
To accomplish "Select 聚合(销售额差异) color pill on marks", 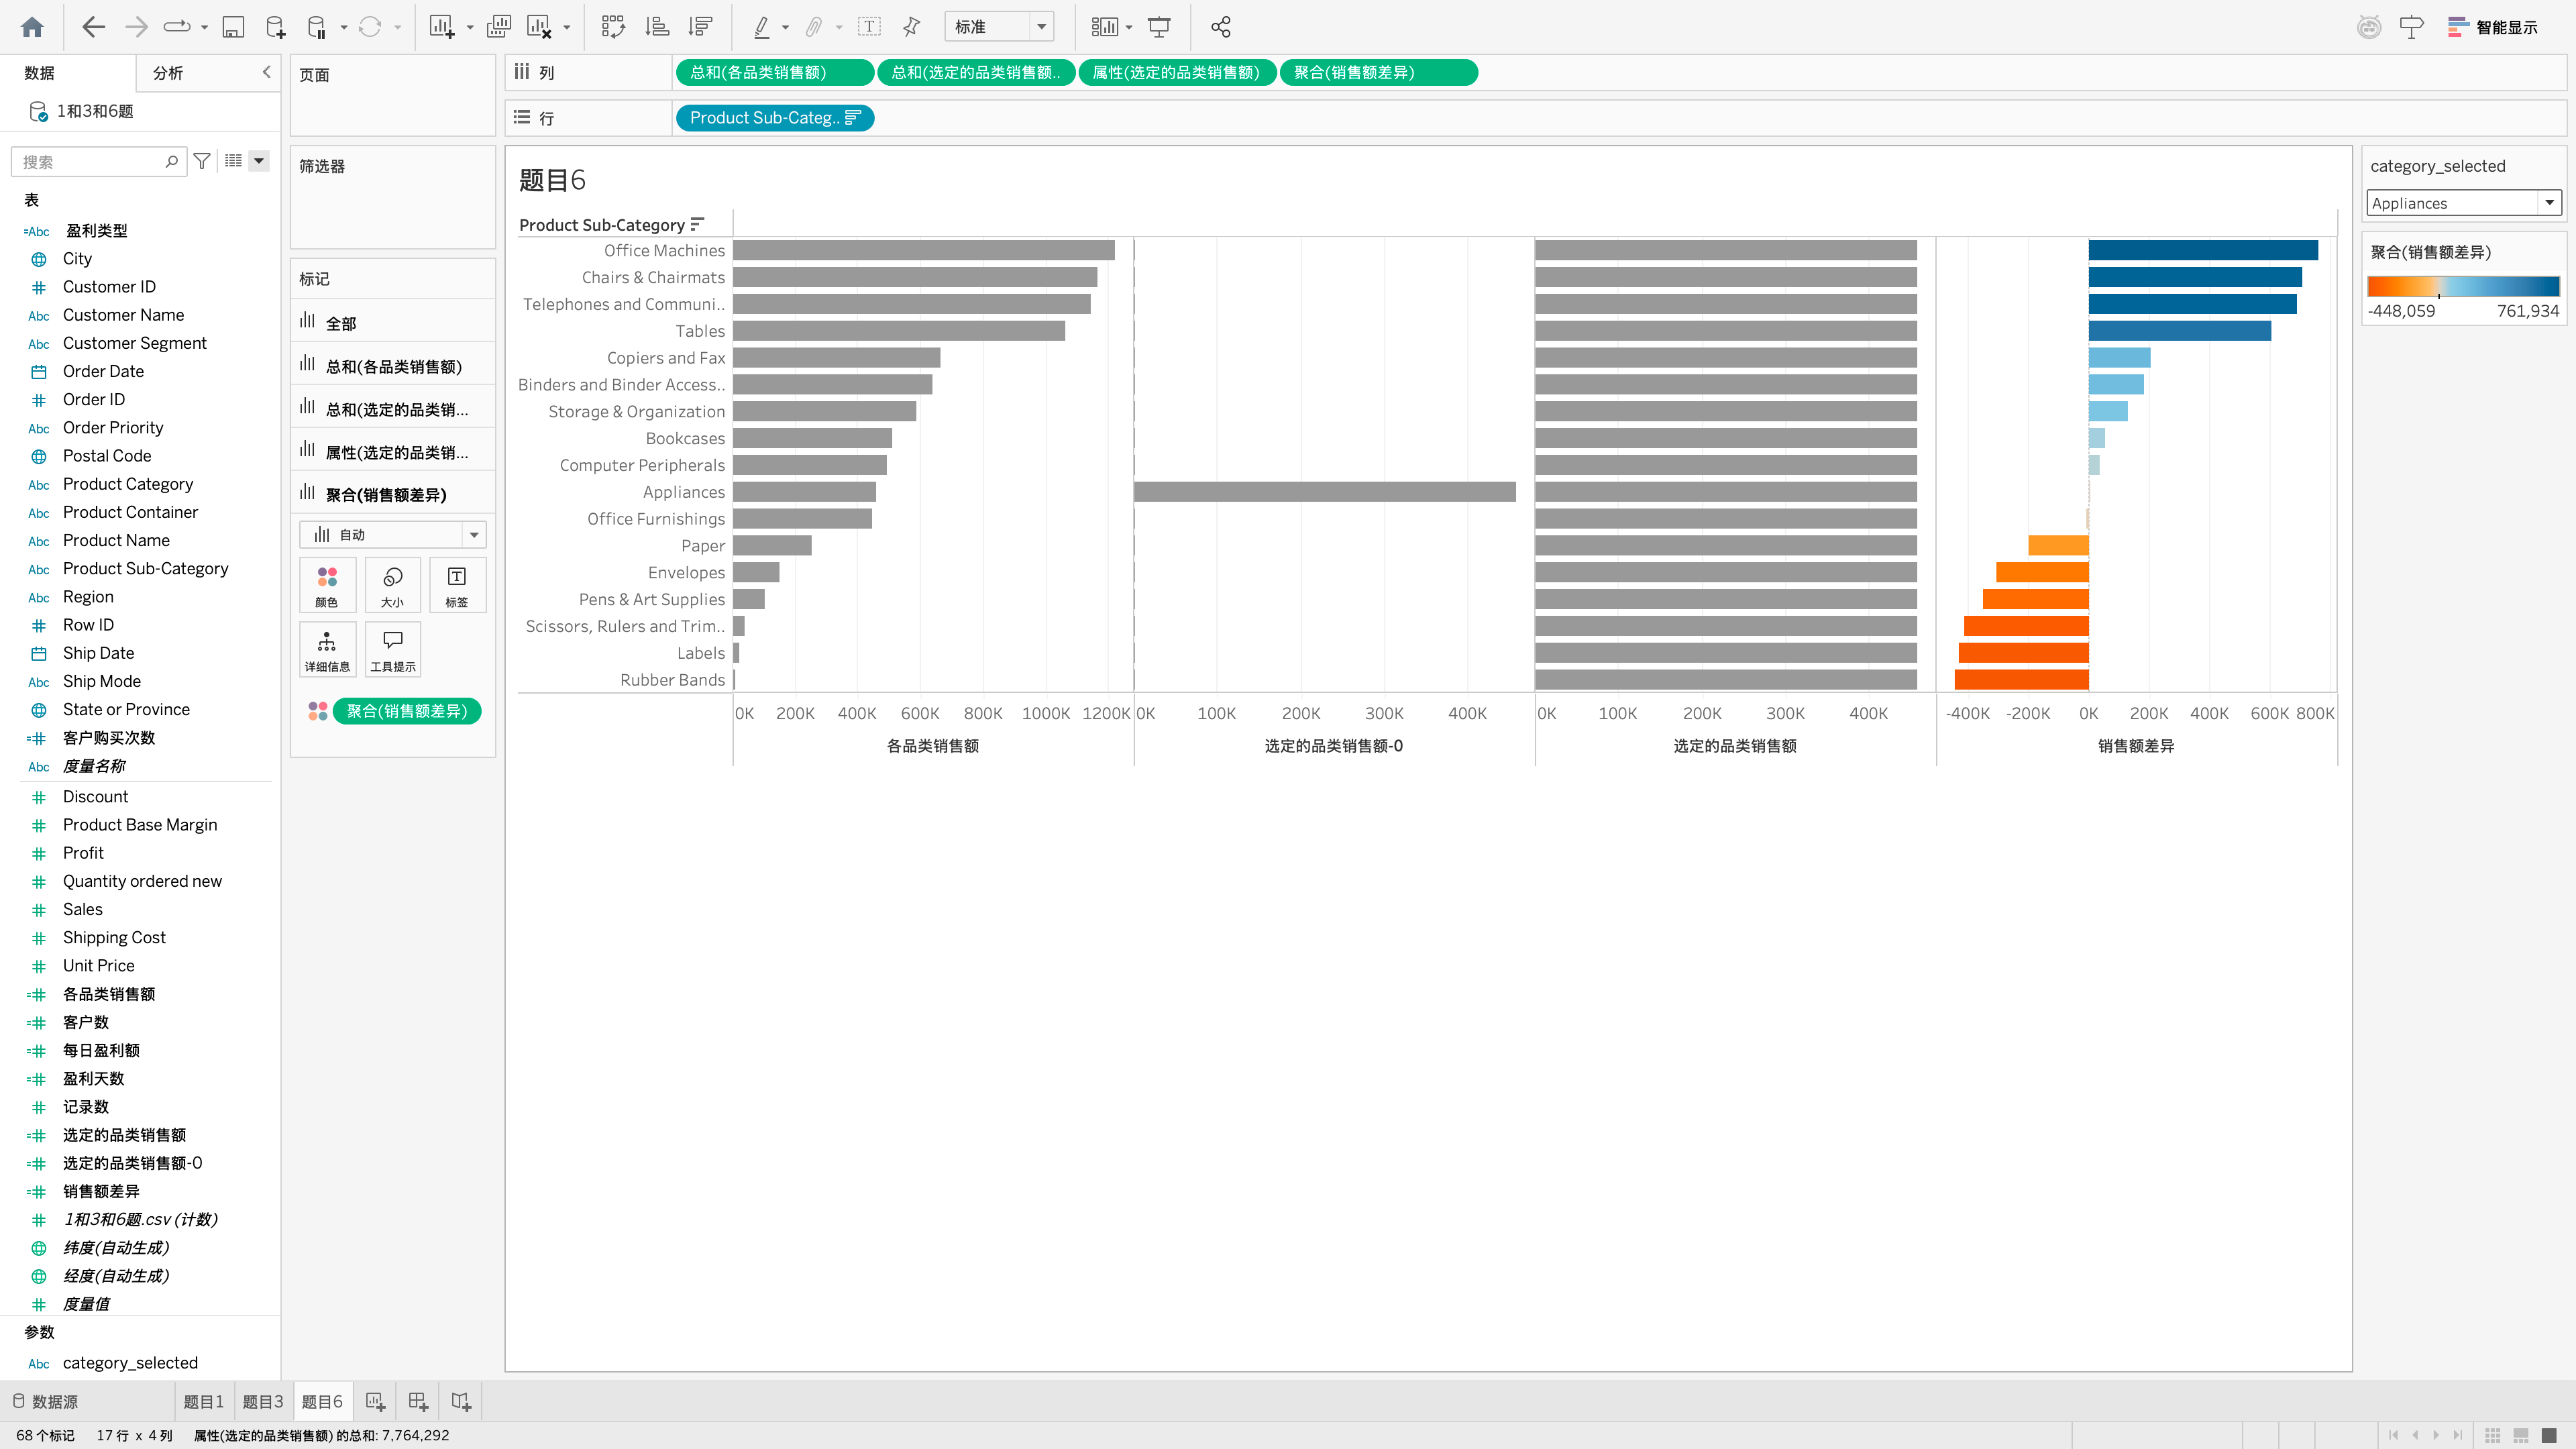I will [x=407, y=711].
